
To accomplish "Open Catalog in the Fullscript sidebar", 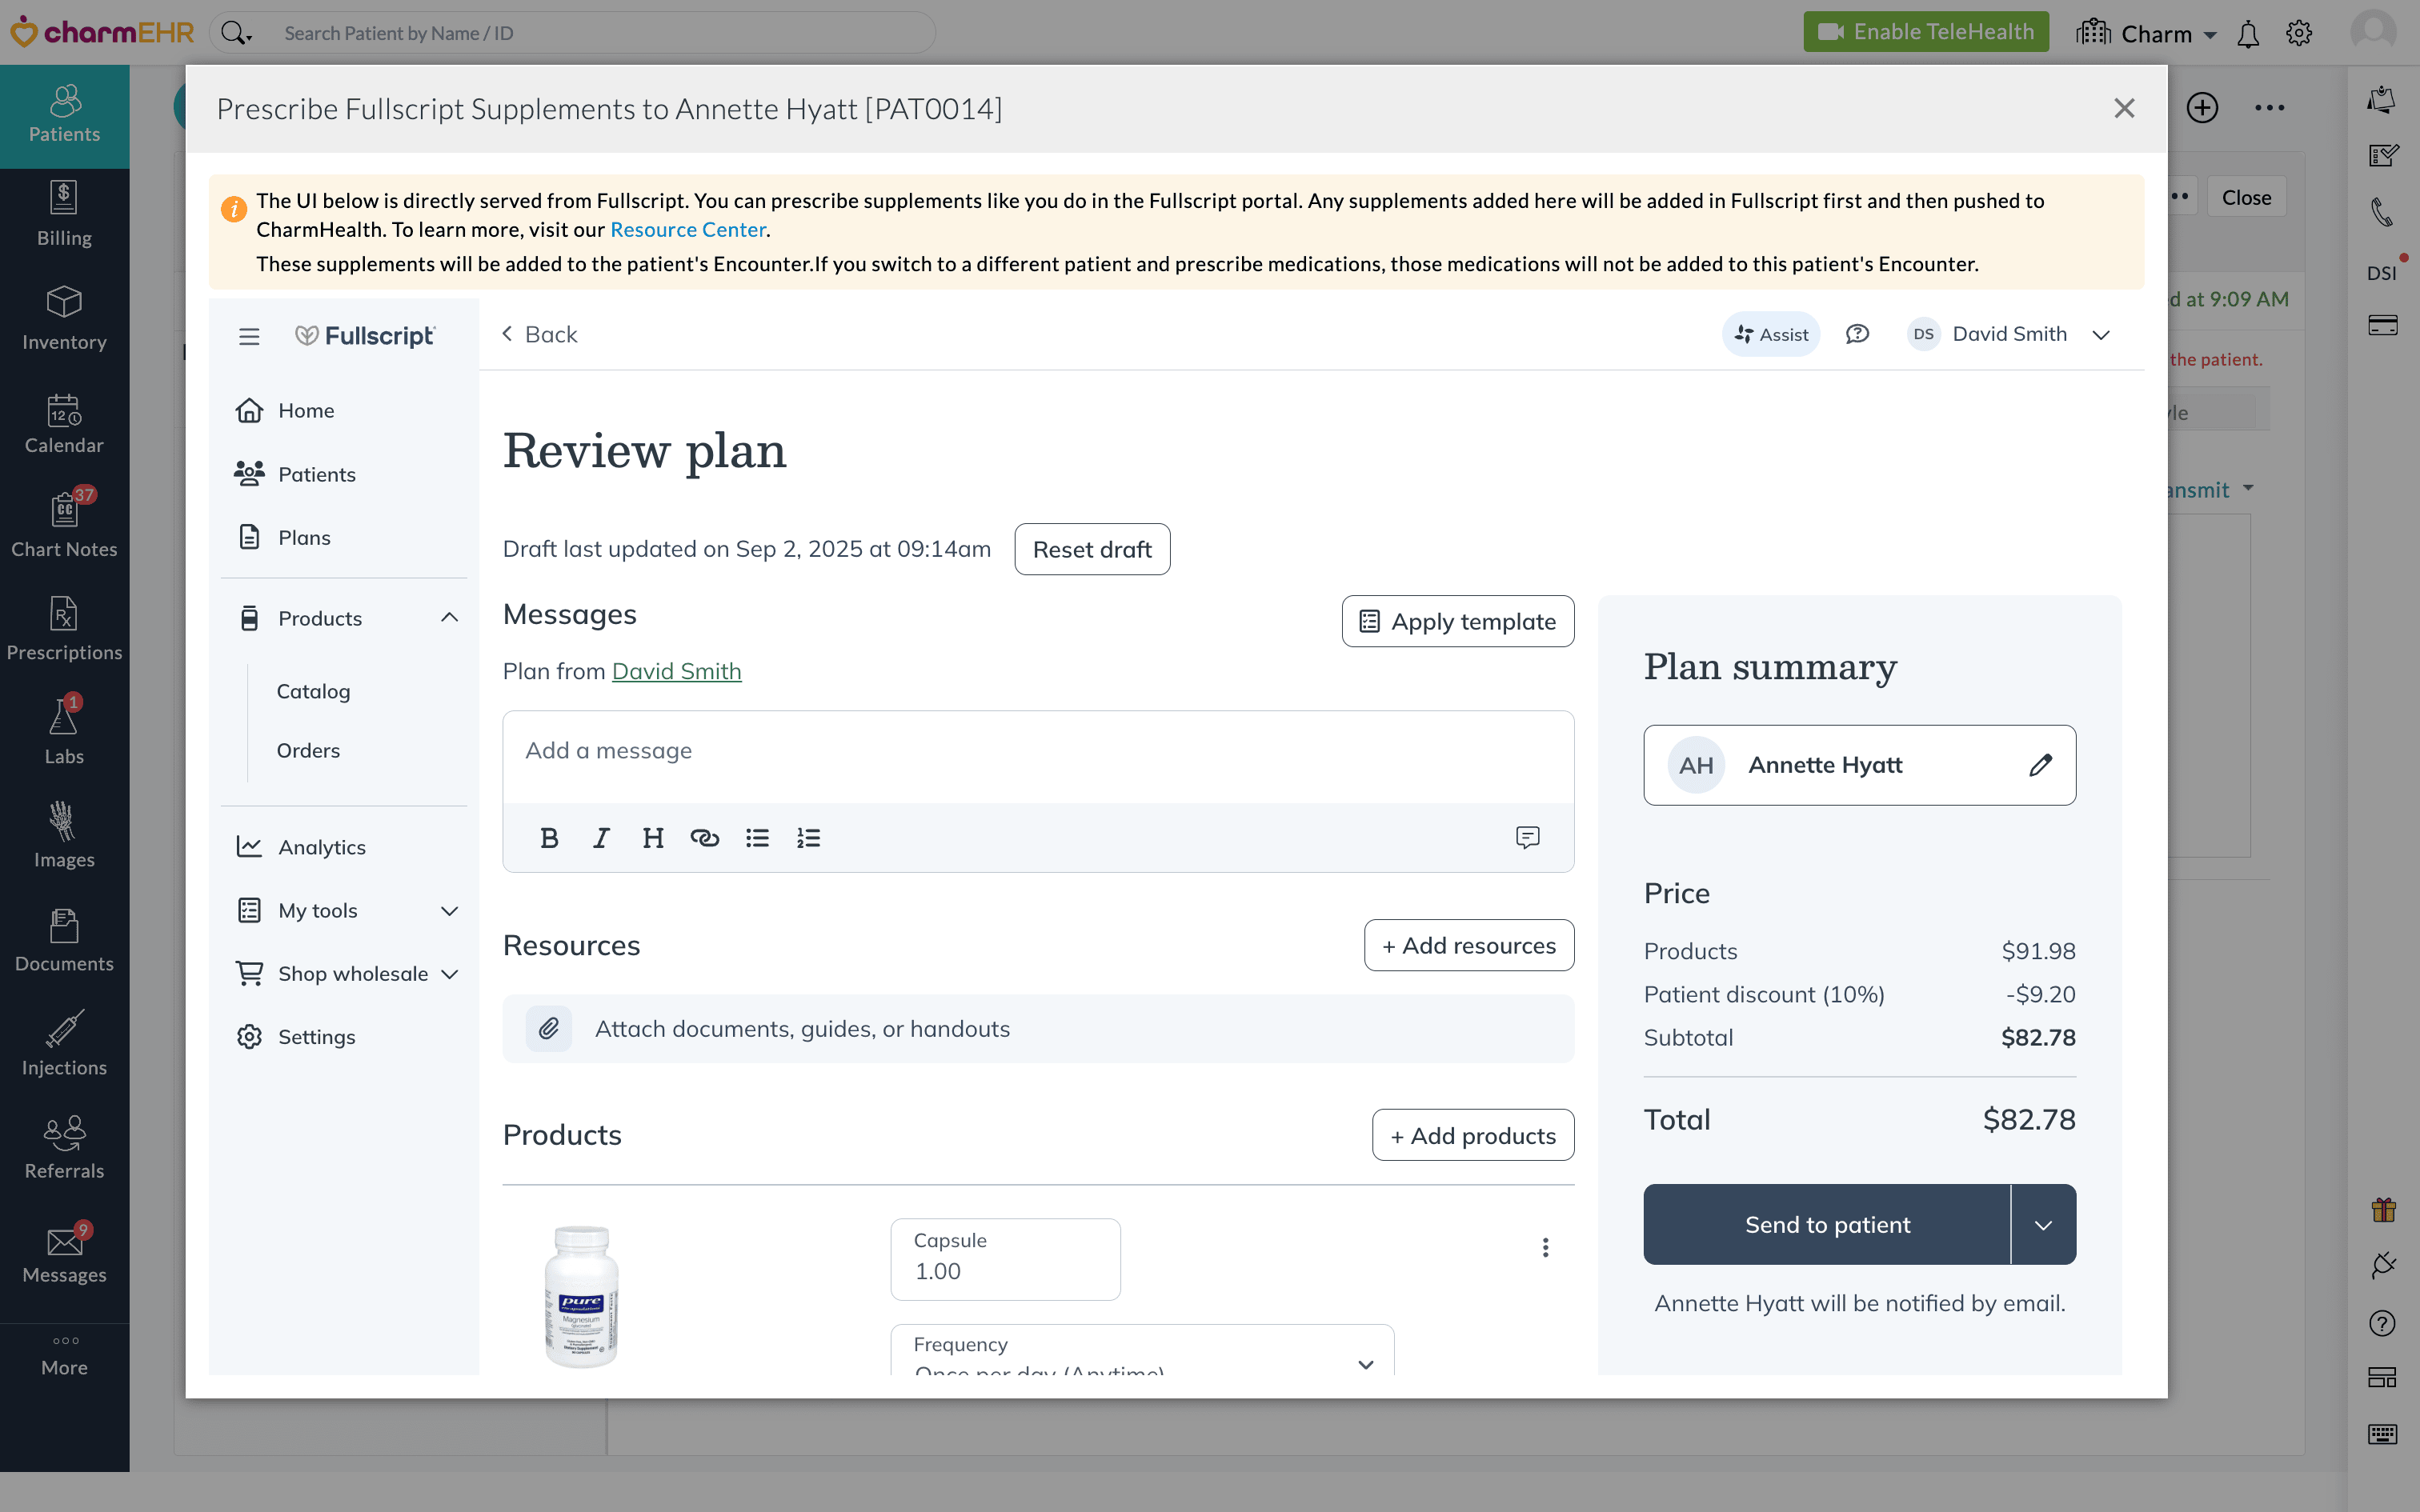I will click(x=313, y=691).
